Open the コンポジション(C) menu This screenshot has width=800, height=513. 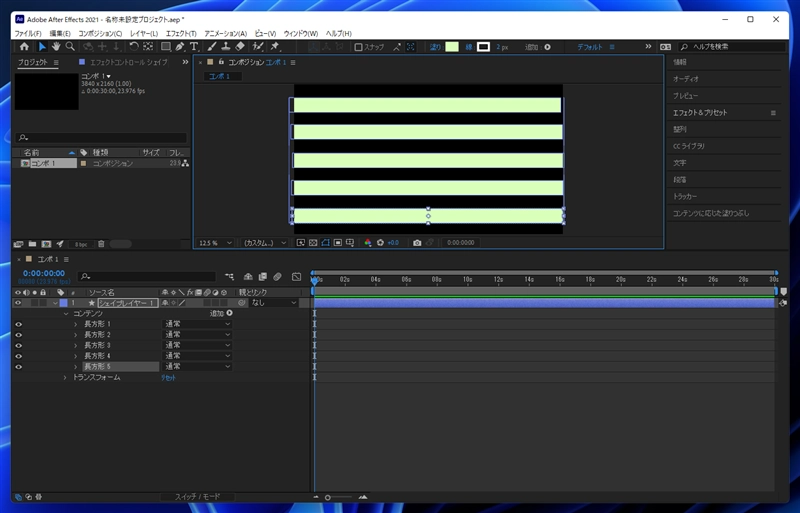pyautogui.click(x=100, y=34)
